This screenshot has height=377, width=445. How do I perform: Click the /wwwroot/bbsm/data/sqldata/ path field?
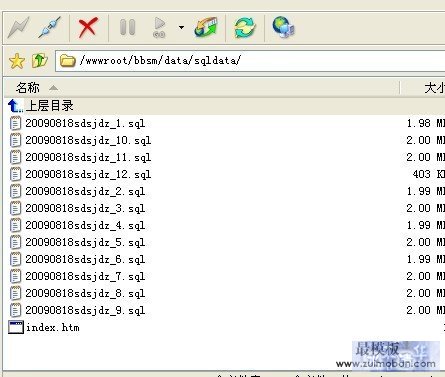[250, 61]
